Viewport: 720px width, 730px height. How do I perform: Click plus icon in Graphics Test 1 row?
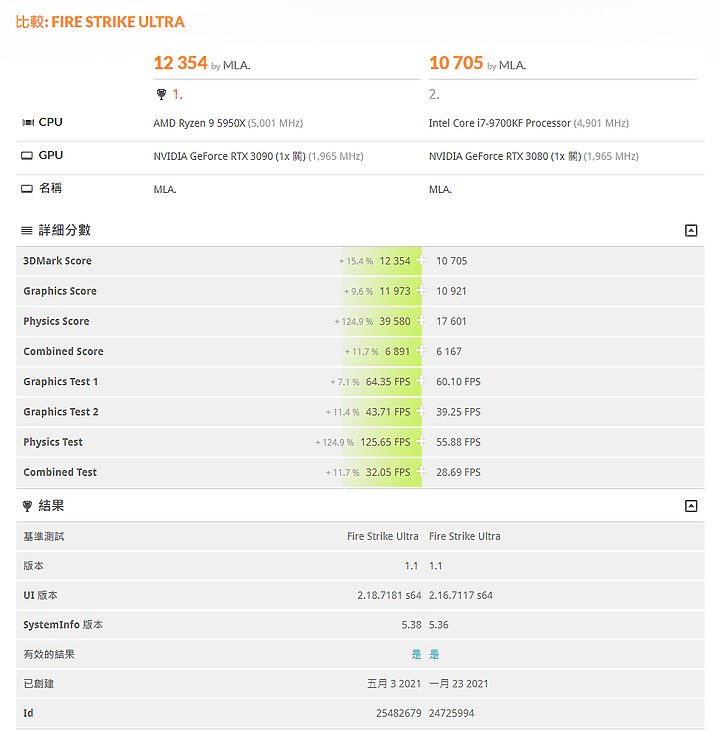click(x=421, y=381)
